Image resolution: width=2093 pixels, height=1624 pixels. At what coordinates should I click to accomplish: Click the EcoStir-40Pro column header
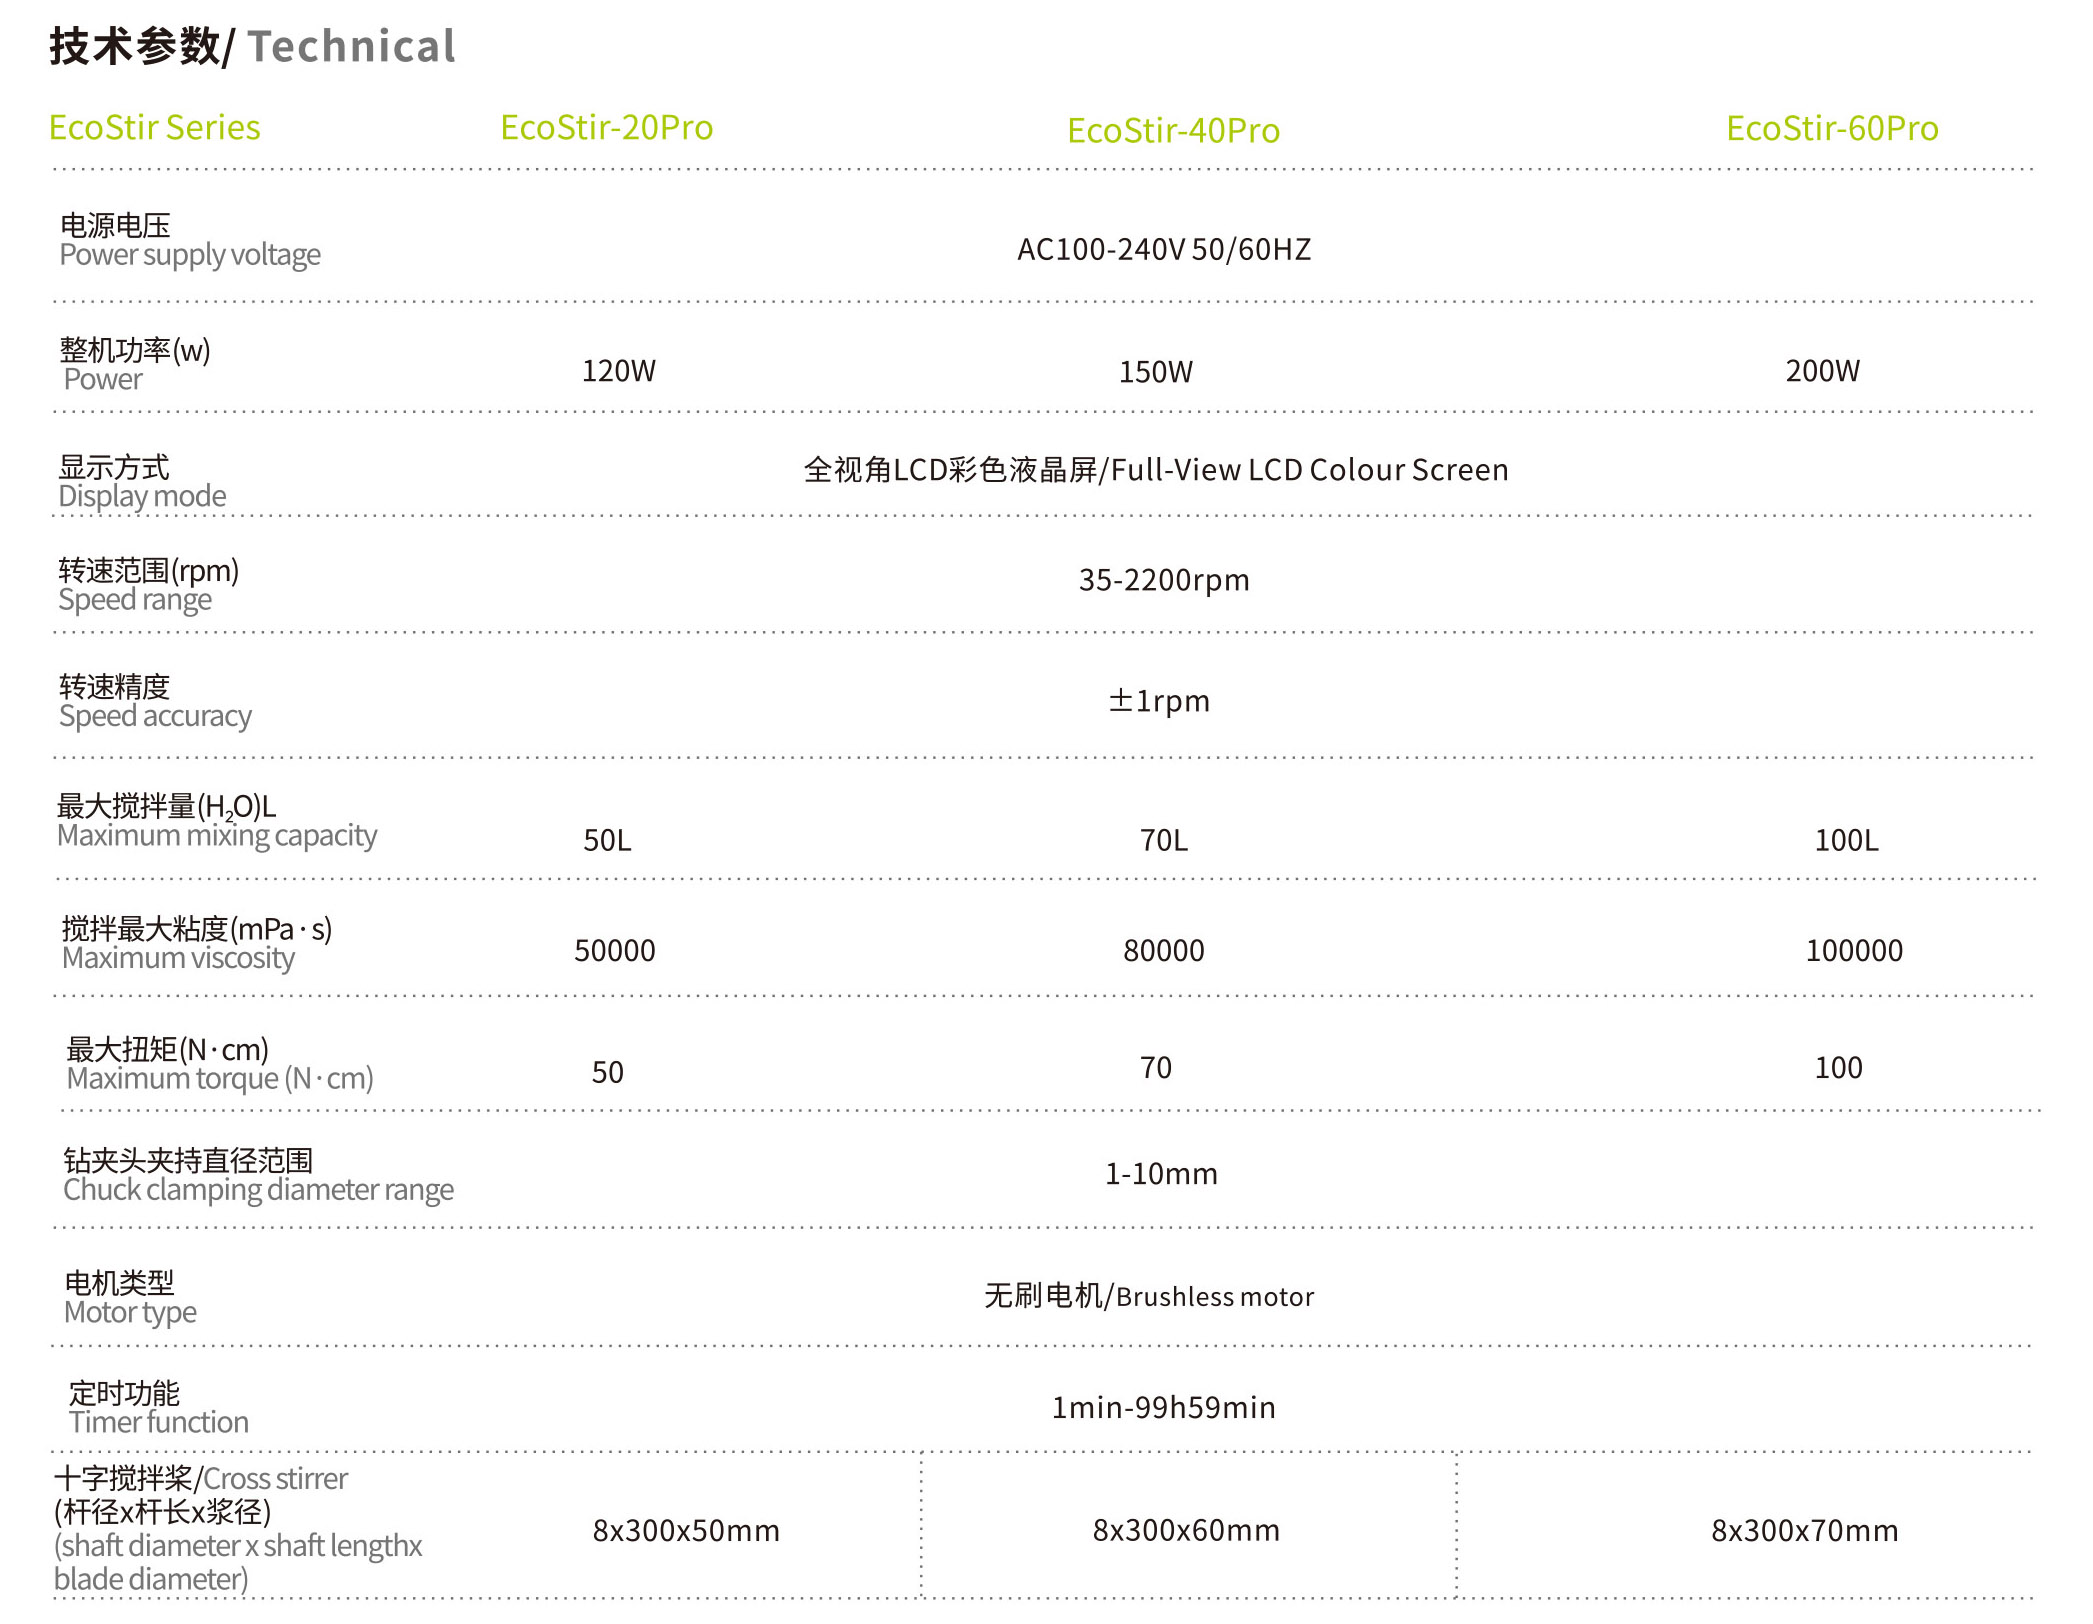coord(1173,131)
